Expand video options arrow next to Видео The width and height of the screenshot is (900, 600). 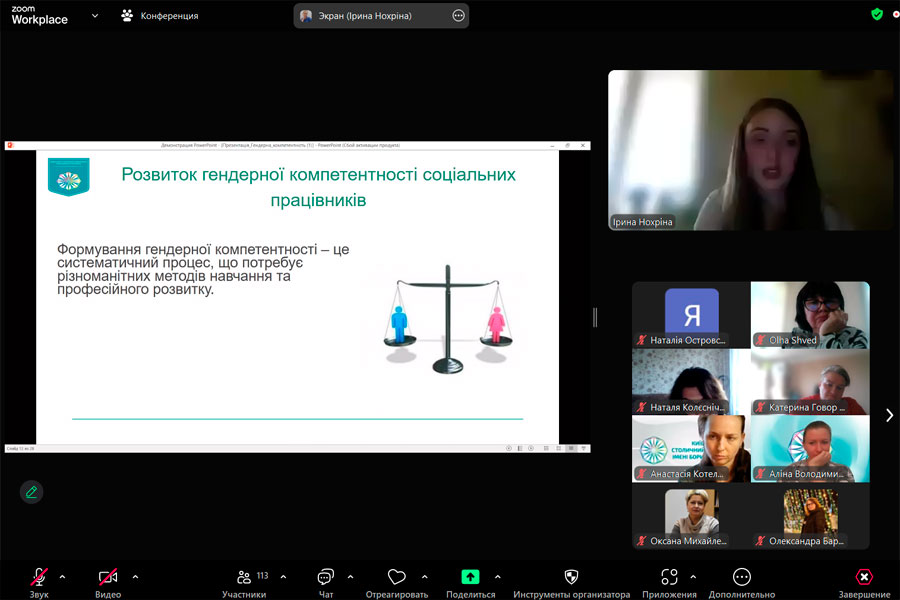(135, 576)
